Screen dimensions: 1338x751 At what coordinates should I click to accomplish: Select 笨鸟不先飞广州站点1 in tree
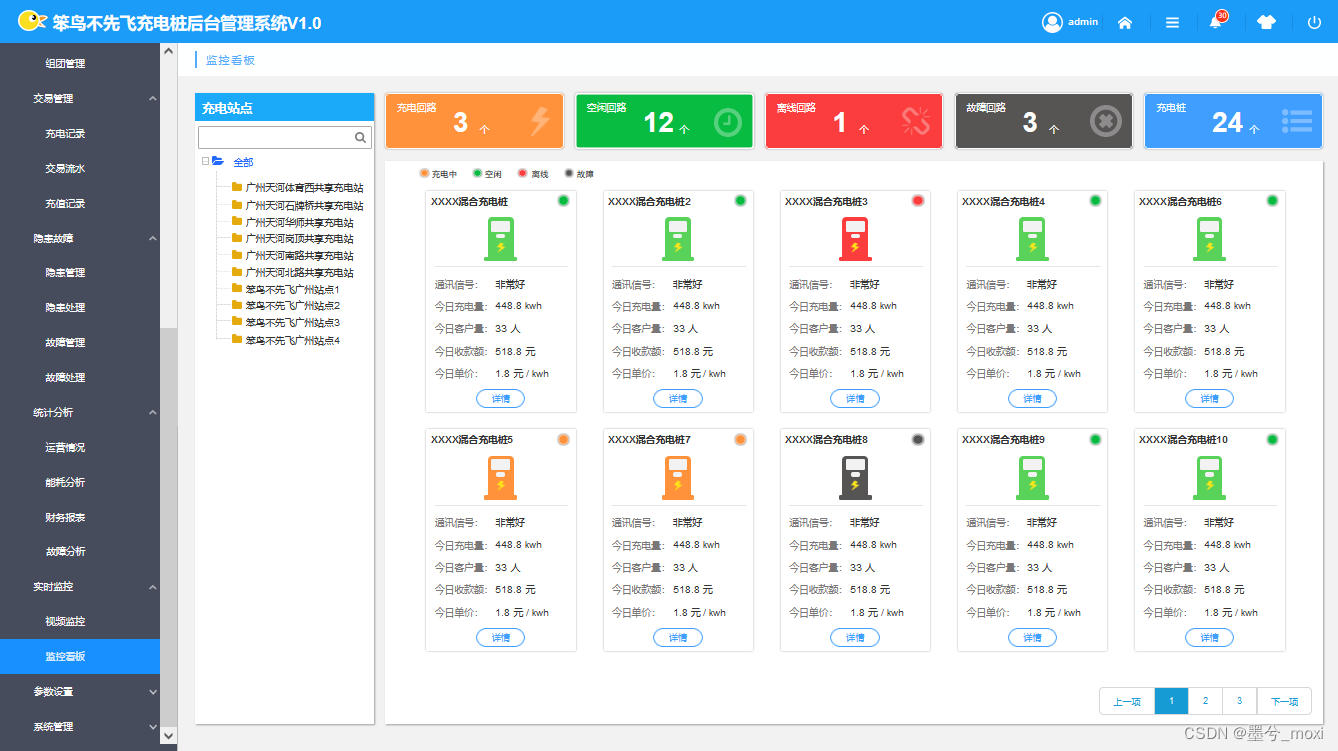(293, 289)
